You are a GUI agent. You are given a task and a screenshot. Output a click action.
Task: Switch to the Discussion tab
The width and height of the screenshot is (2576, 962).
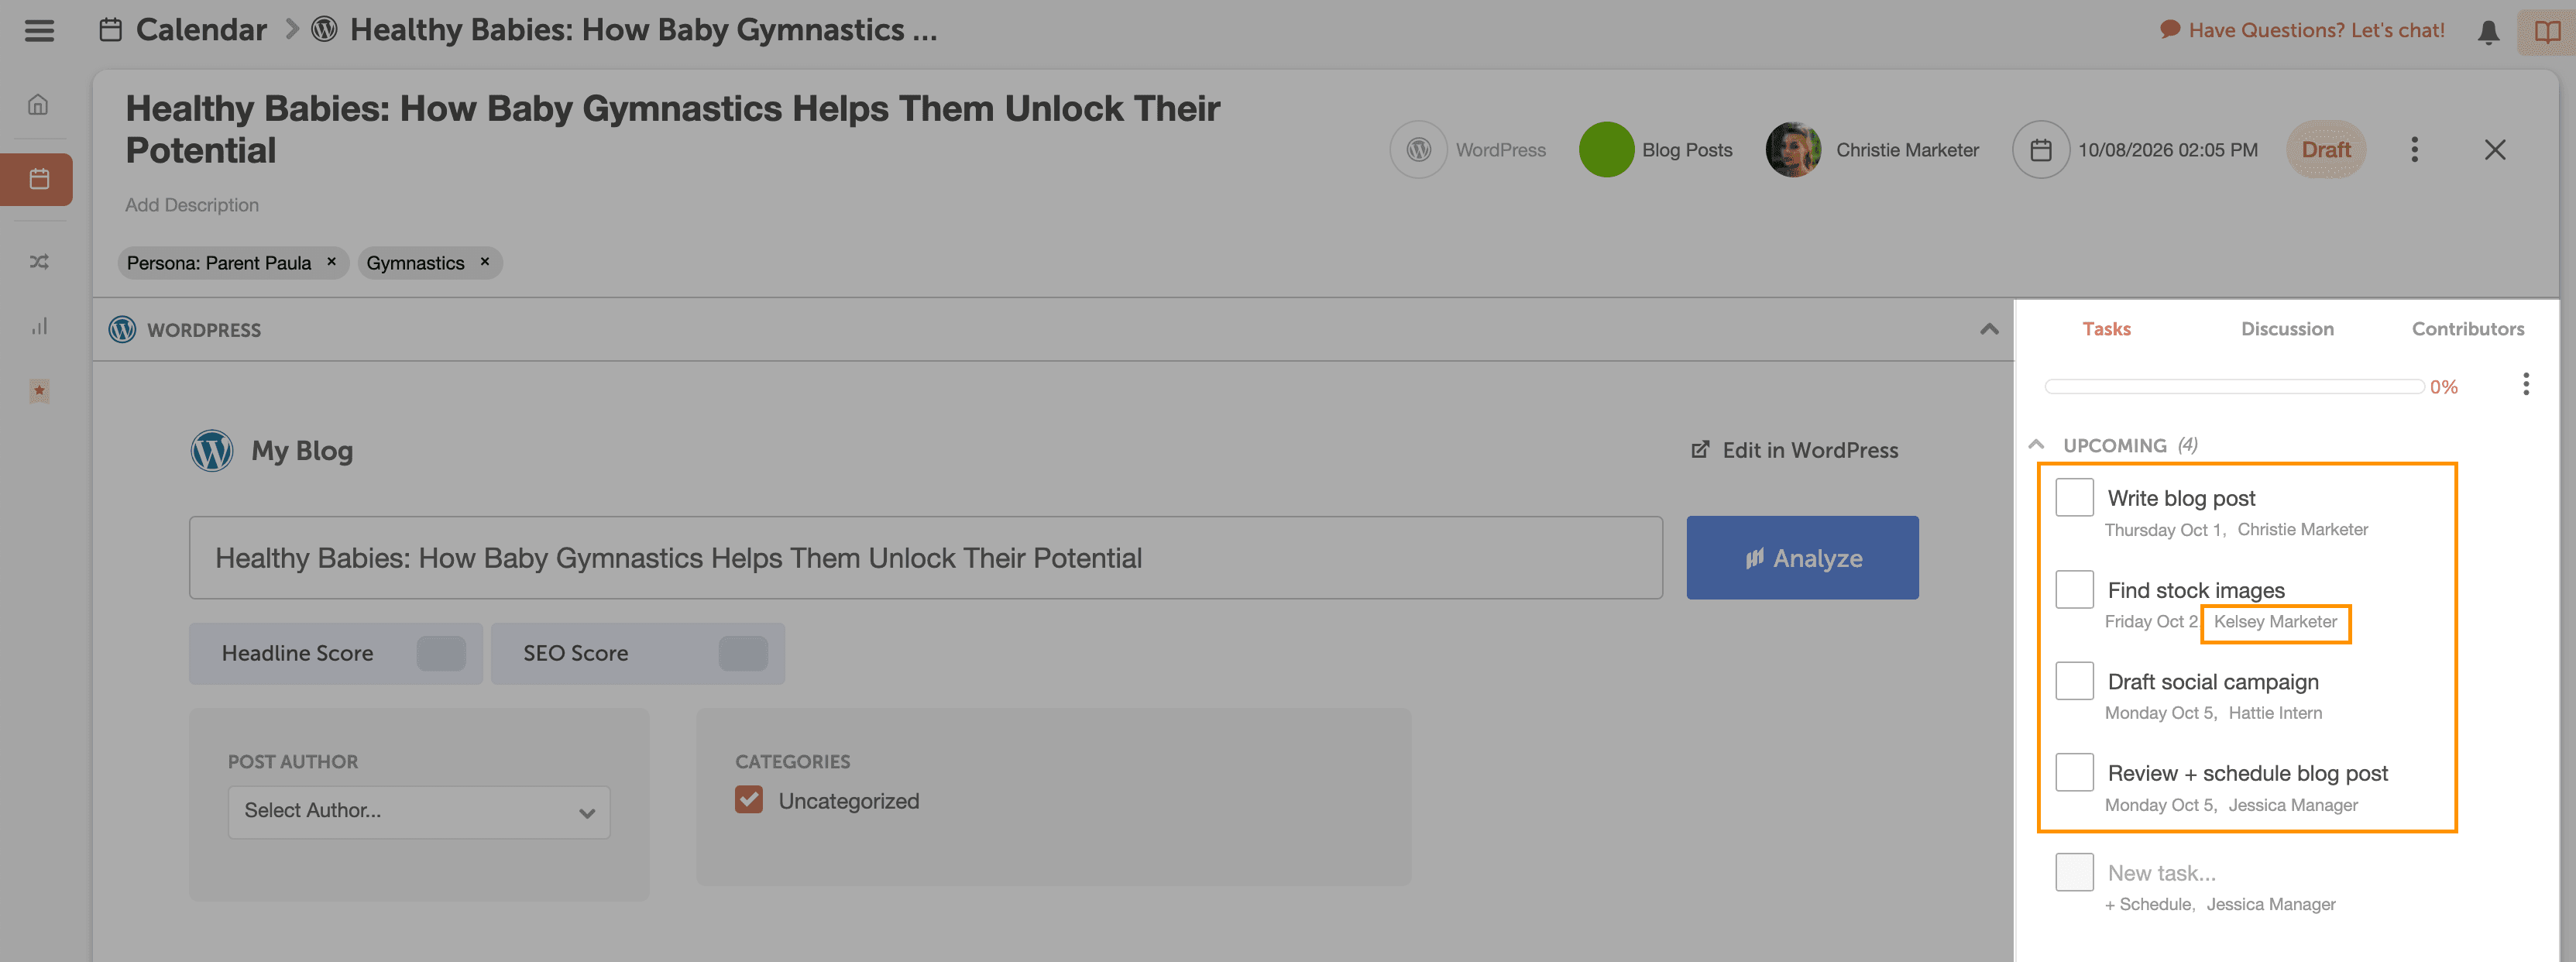(2286, 329)
